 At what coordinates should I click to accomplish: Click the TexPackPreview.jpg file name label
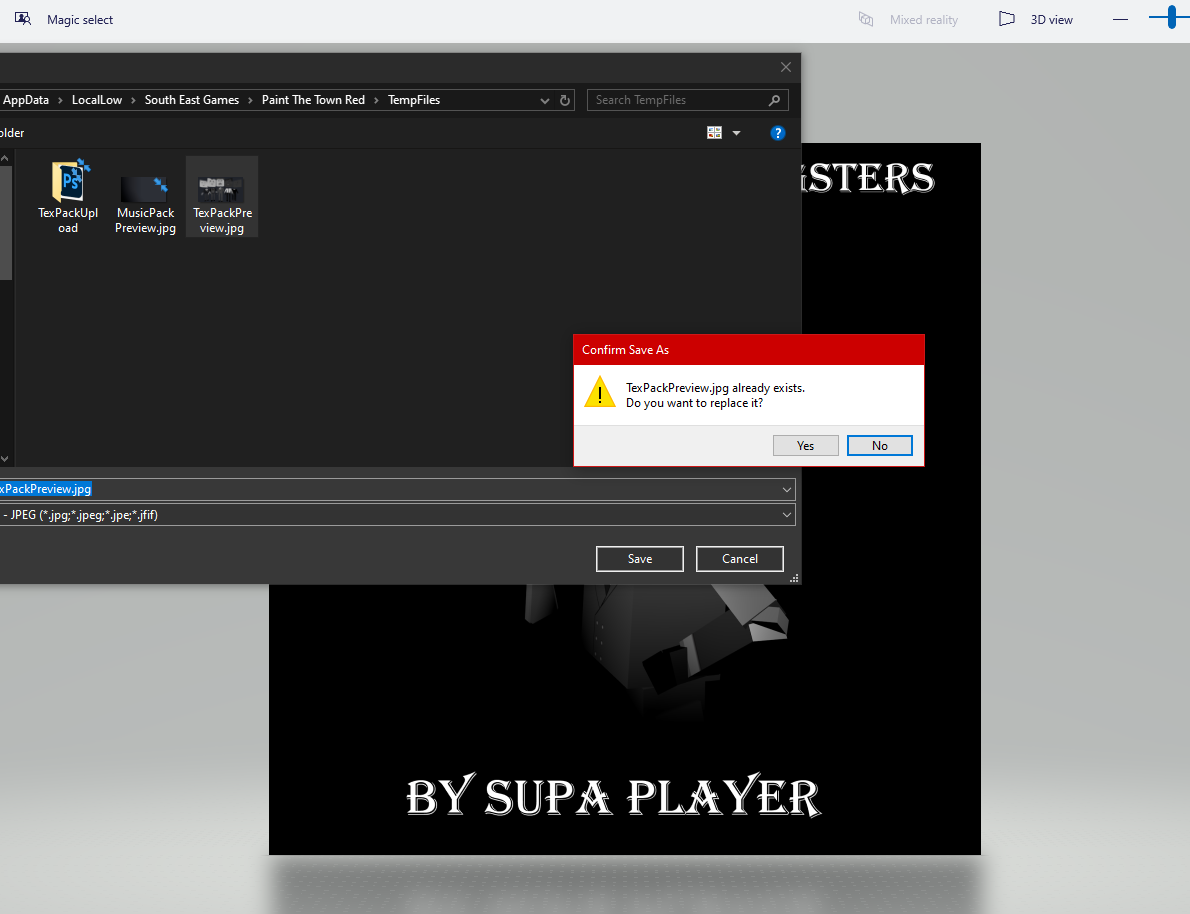tap(222, 220)
